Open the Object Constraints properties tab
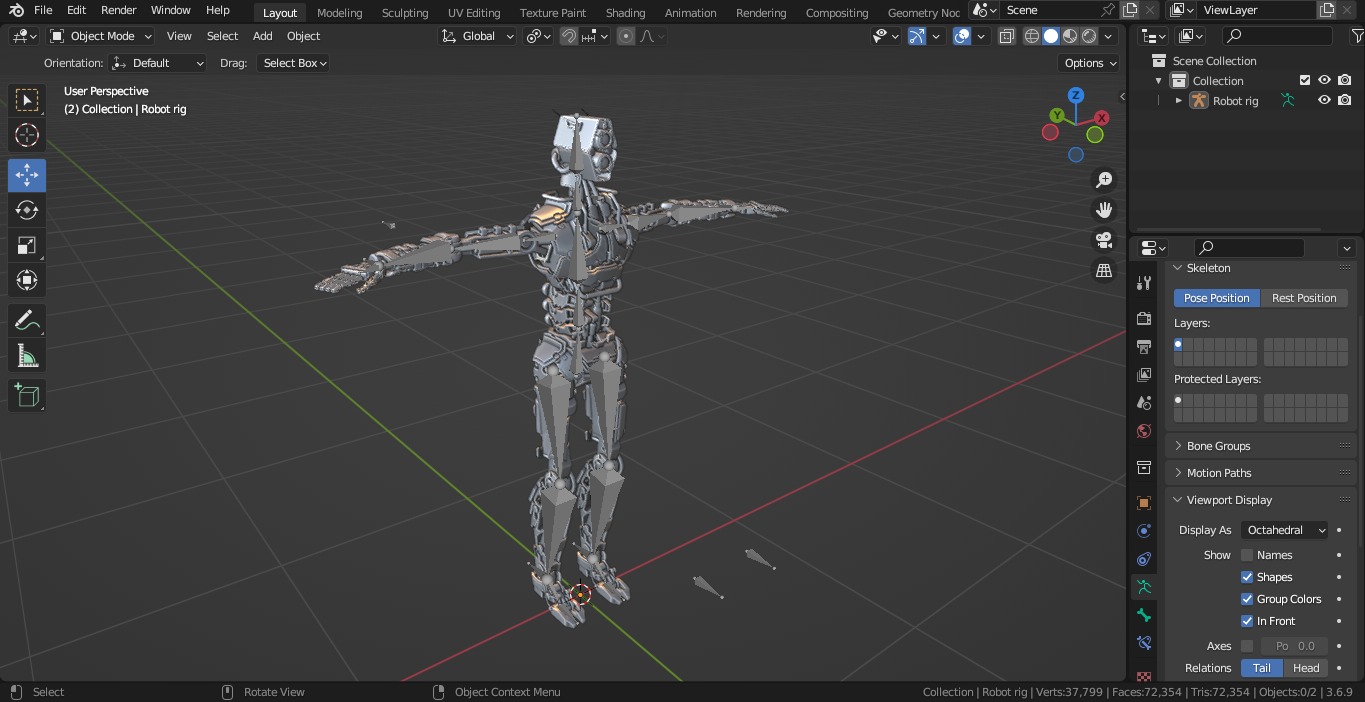Image resolution: width=1365 pixels, height=702 pixels. pyautogui.click(x=1144, y=559)
